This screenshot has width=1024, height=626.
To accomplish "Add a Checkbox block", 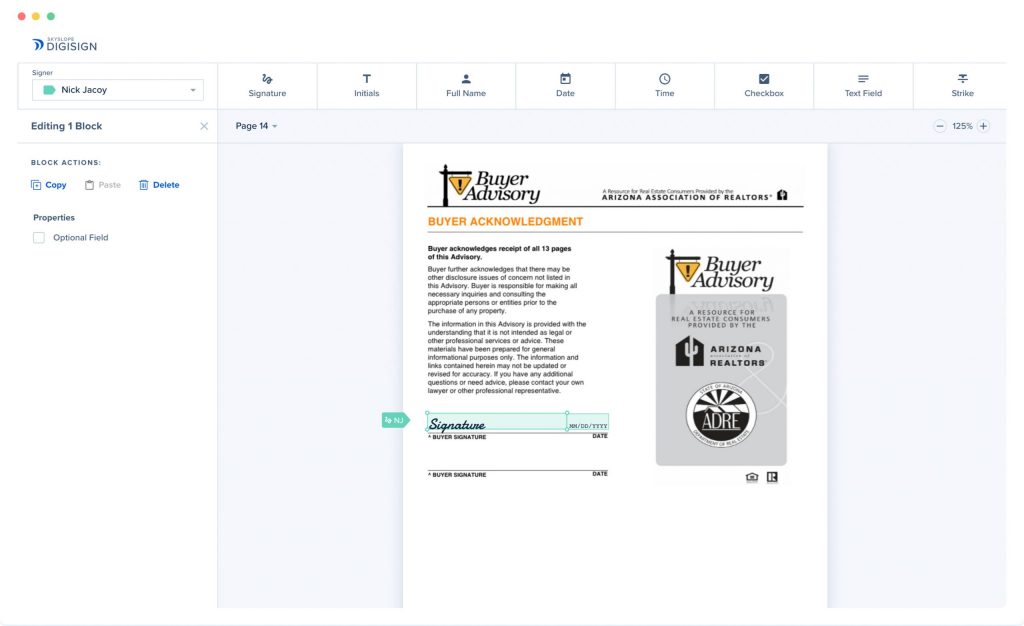I will (x=764, y=85).
